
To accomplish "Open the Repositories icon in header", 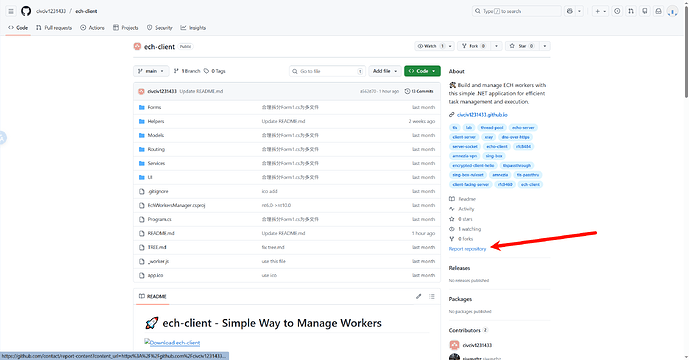I will tap(645, 11).
